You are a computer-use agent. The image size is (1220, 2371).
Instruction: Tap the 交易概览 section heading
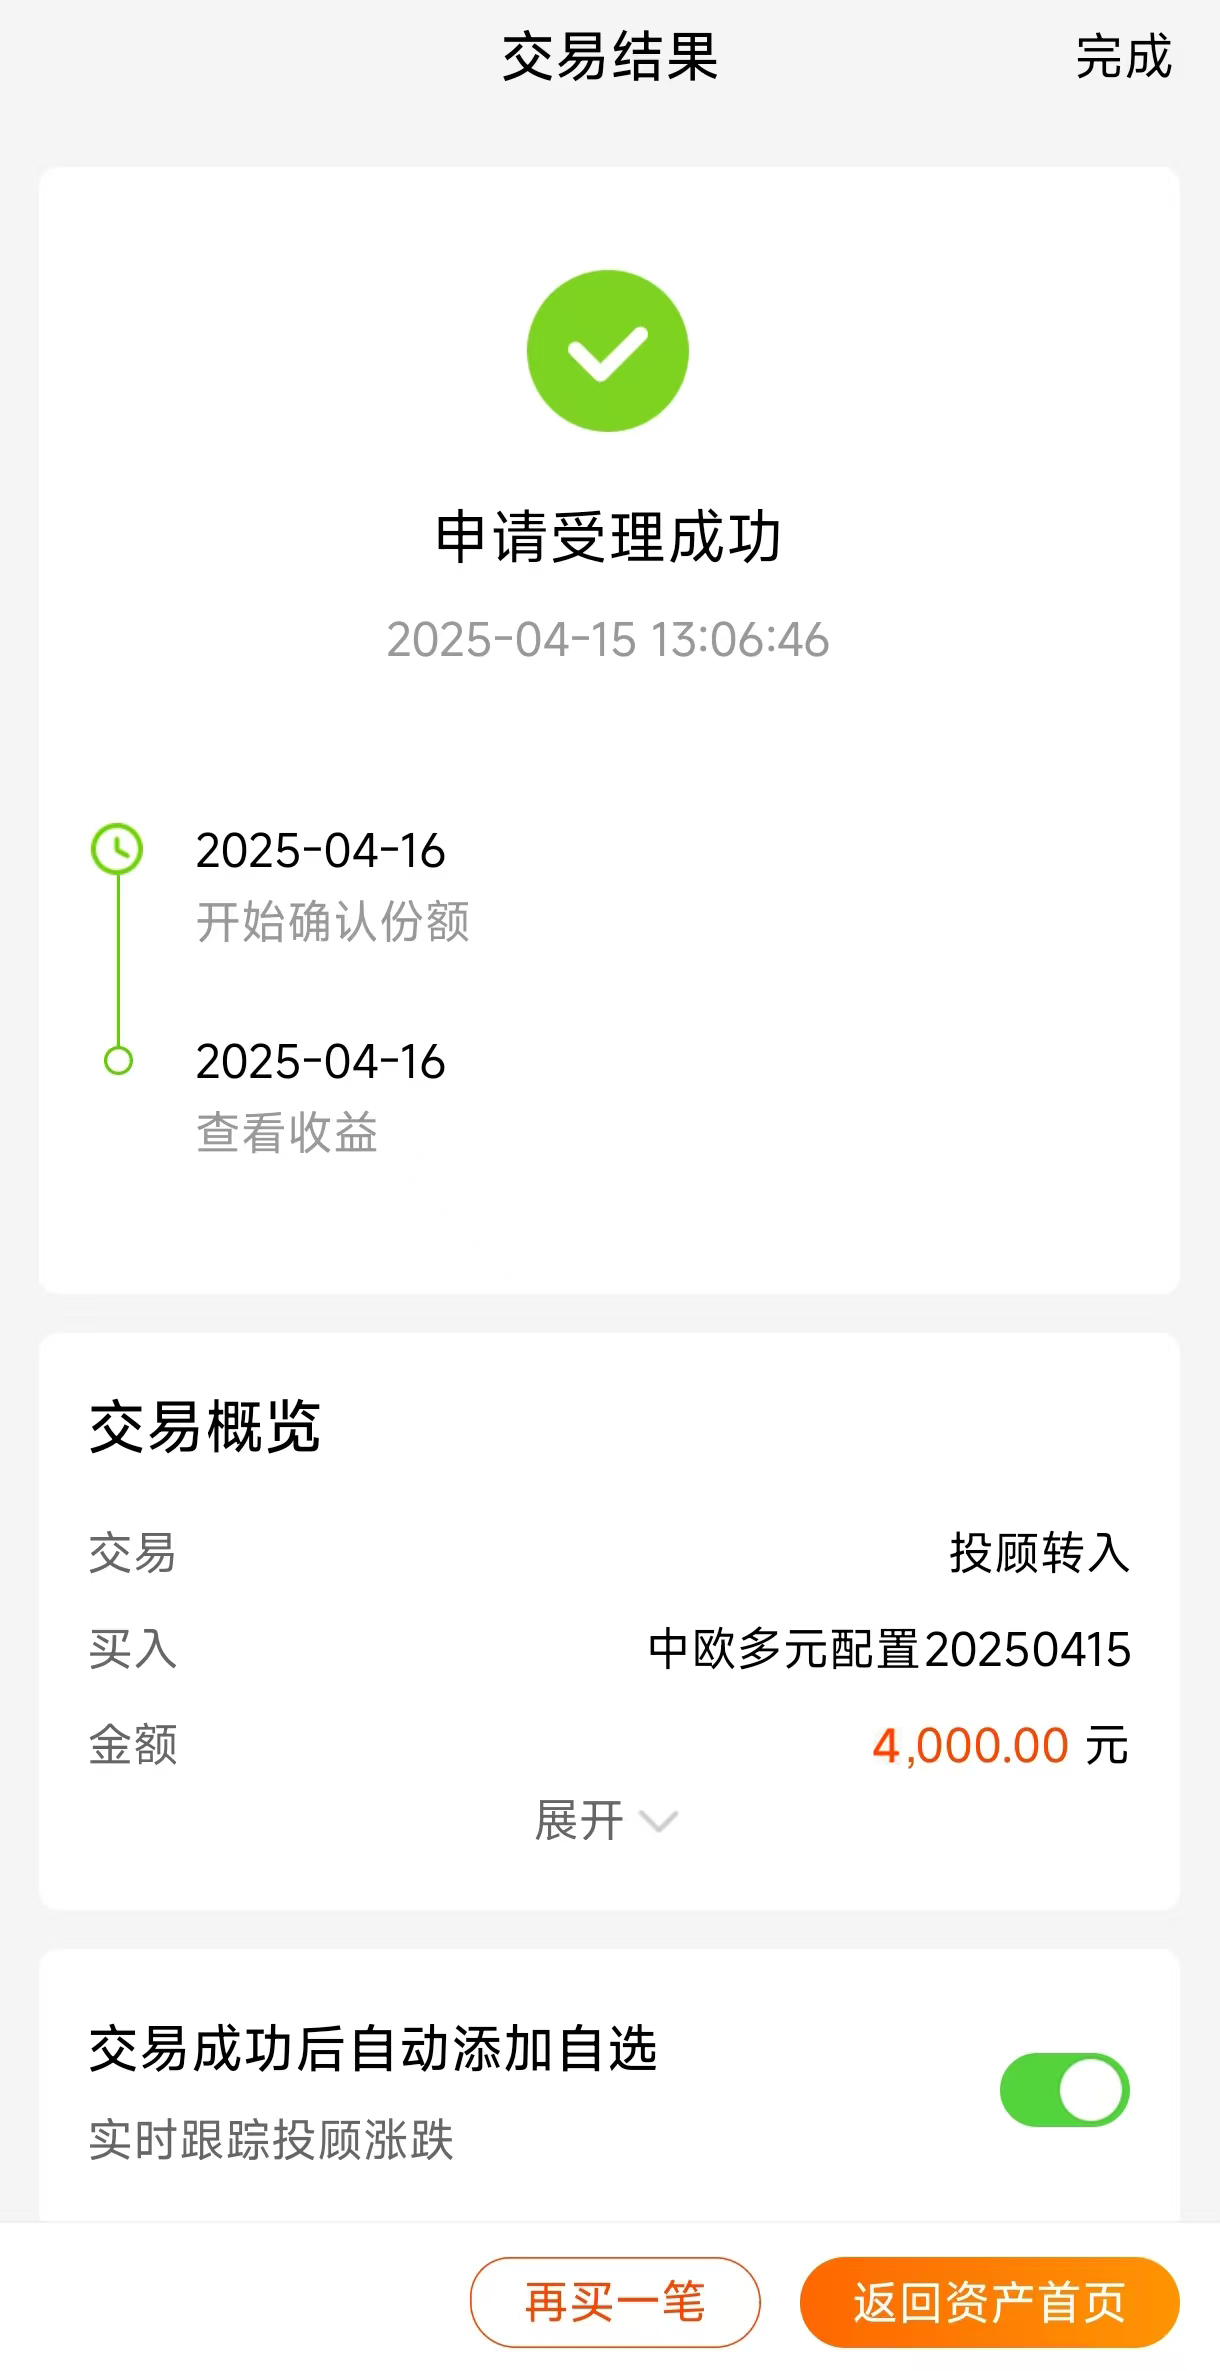click(205, 1426)
